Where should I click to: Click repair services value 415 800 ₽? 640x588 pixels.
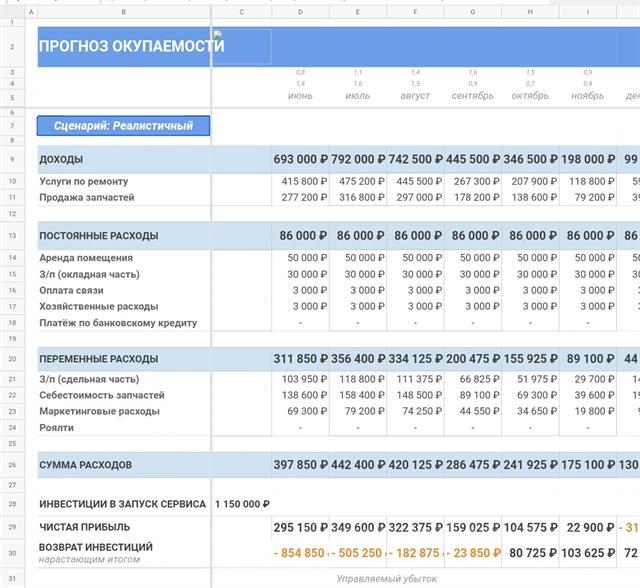pos(304,181)
